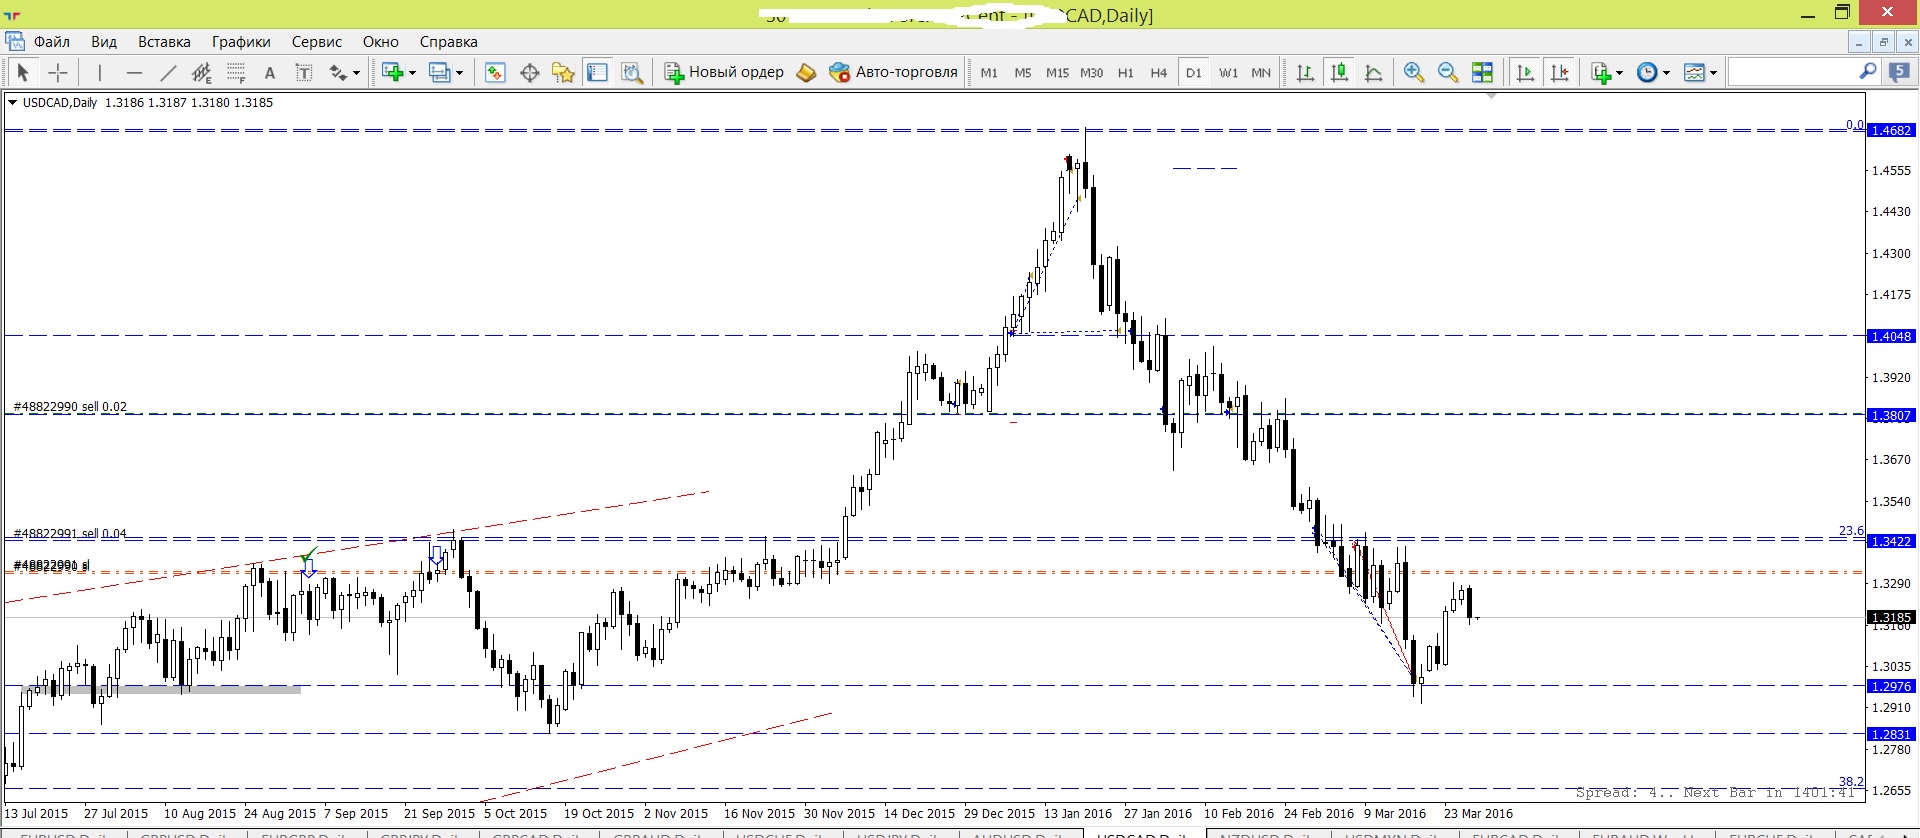Pick the vertical line drawing tool
The image size is (1920, 838).
point(99,72)
